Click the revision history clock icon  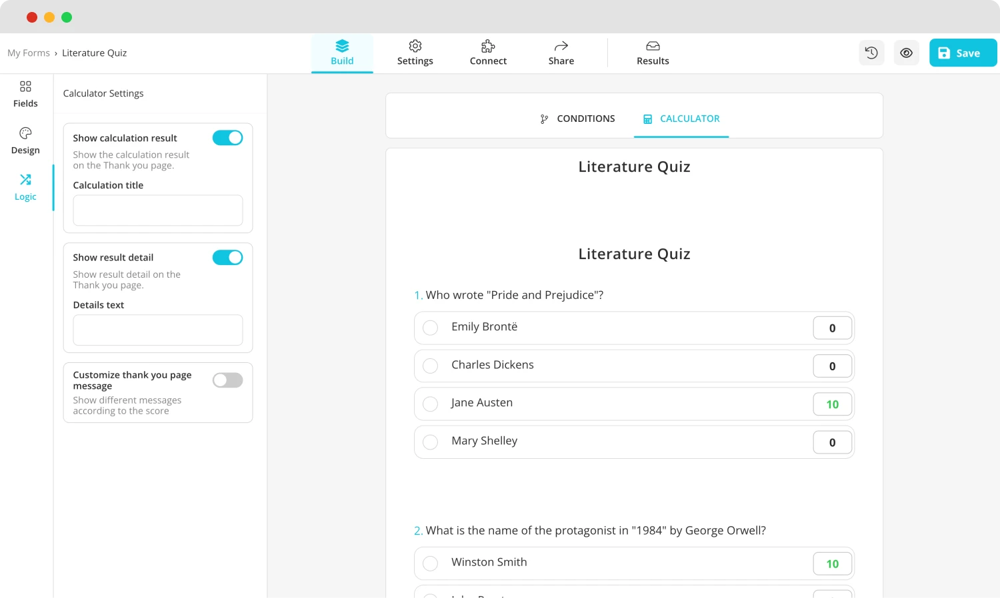(x=871, y=53)
